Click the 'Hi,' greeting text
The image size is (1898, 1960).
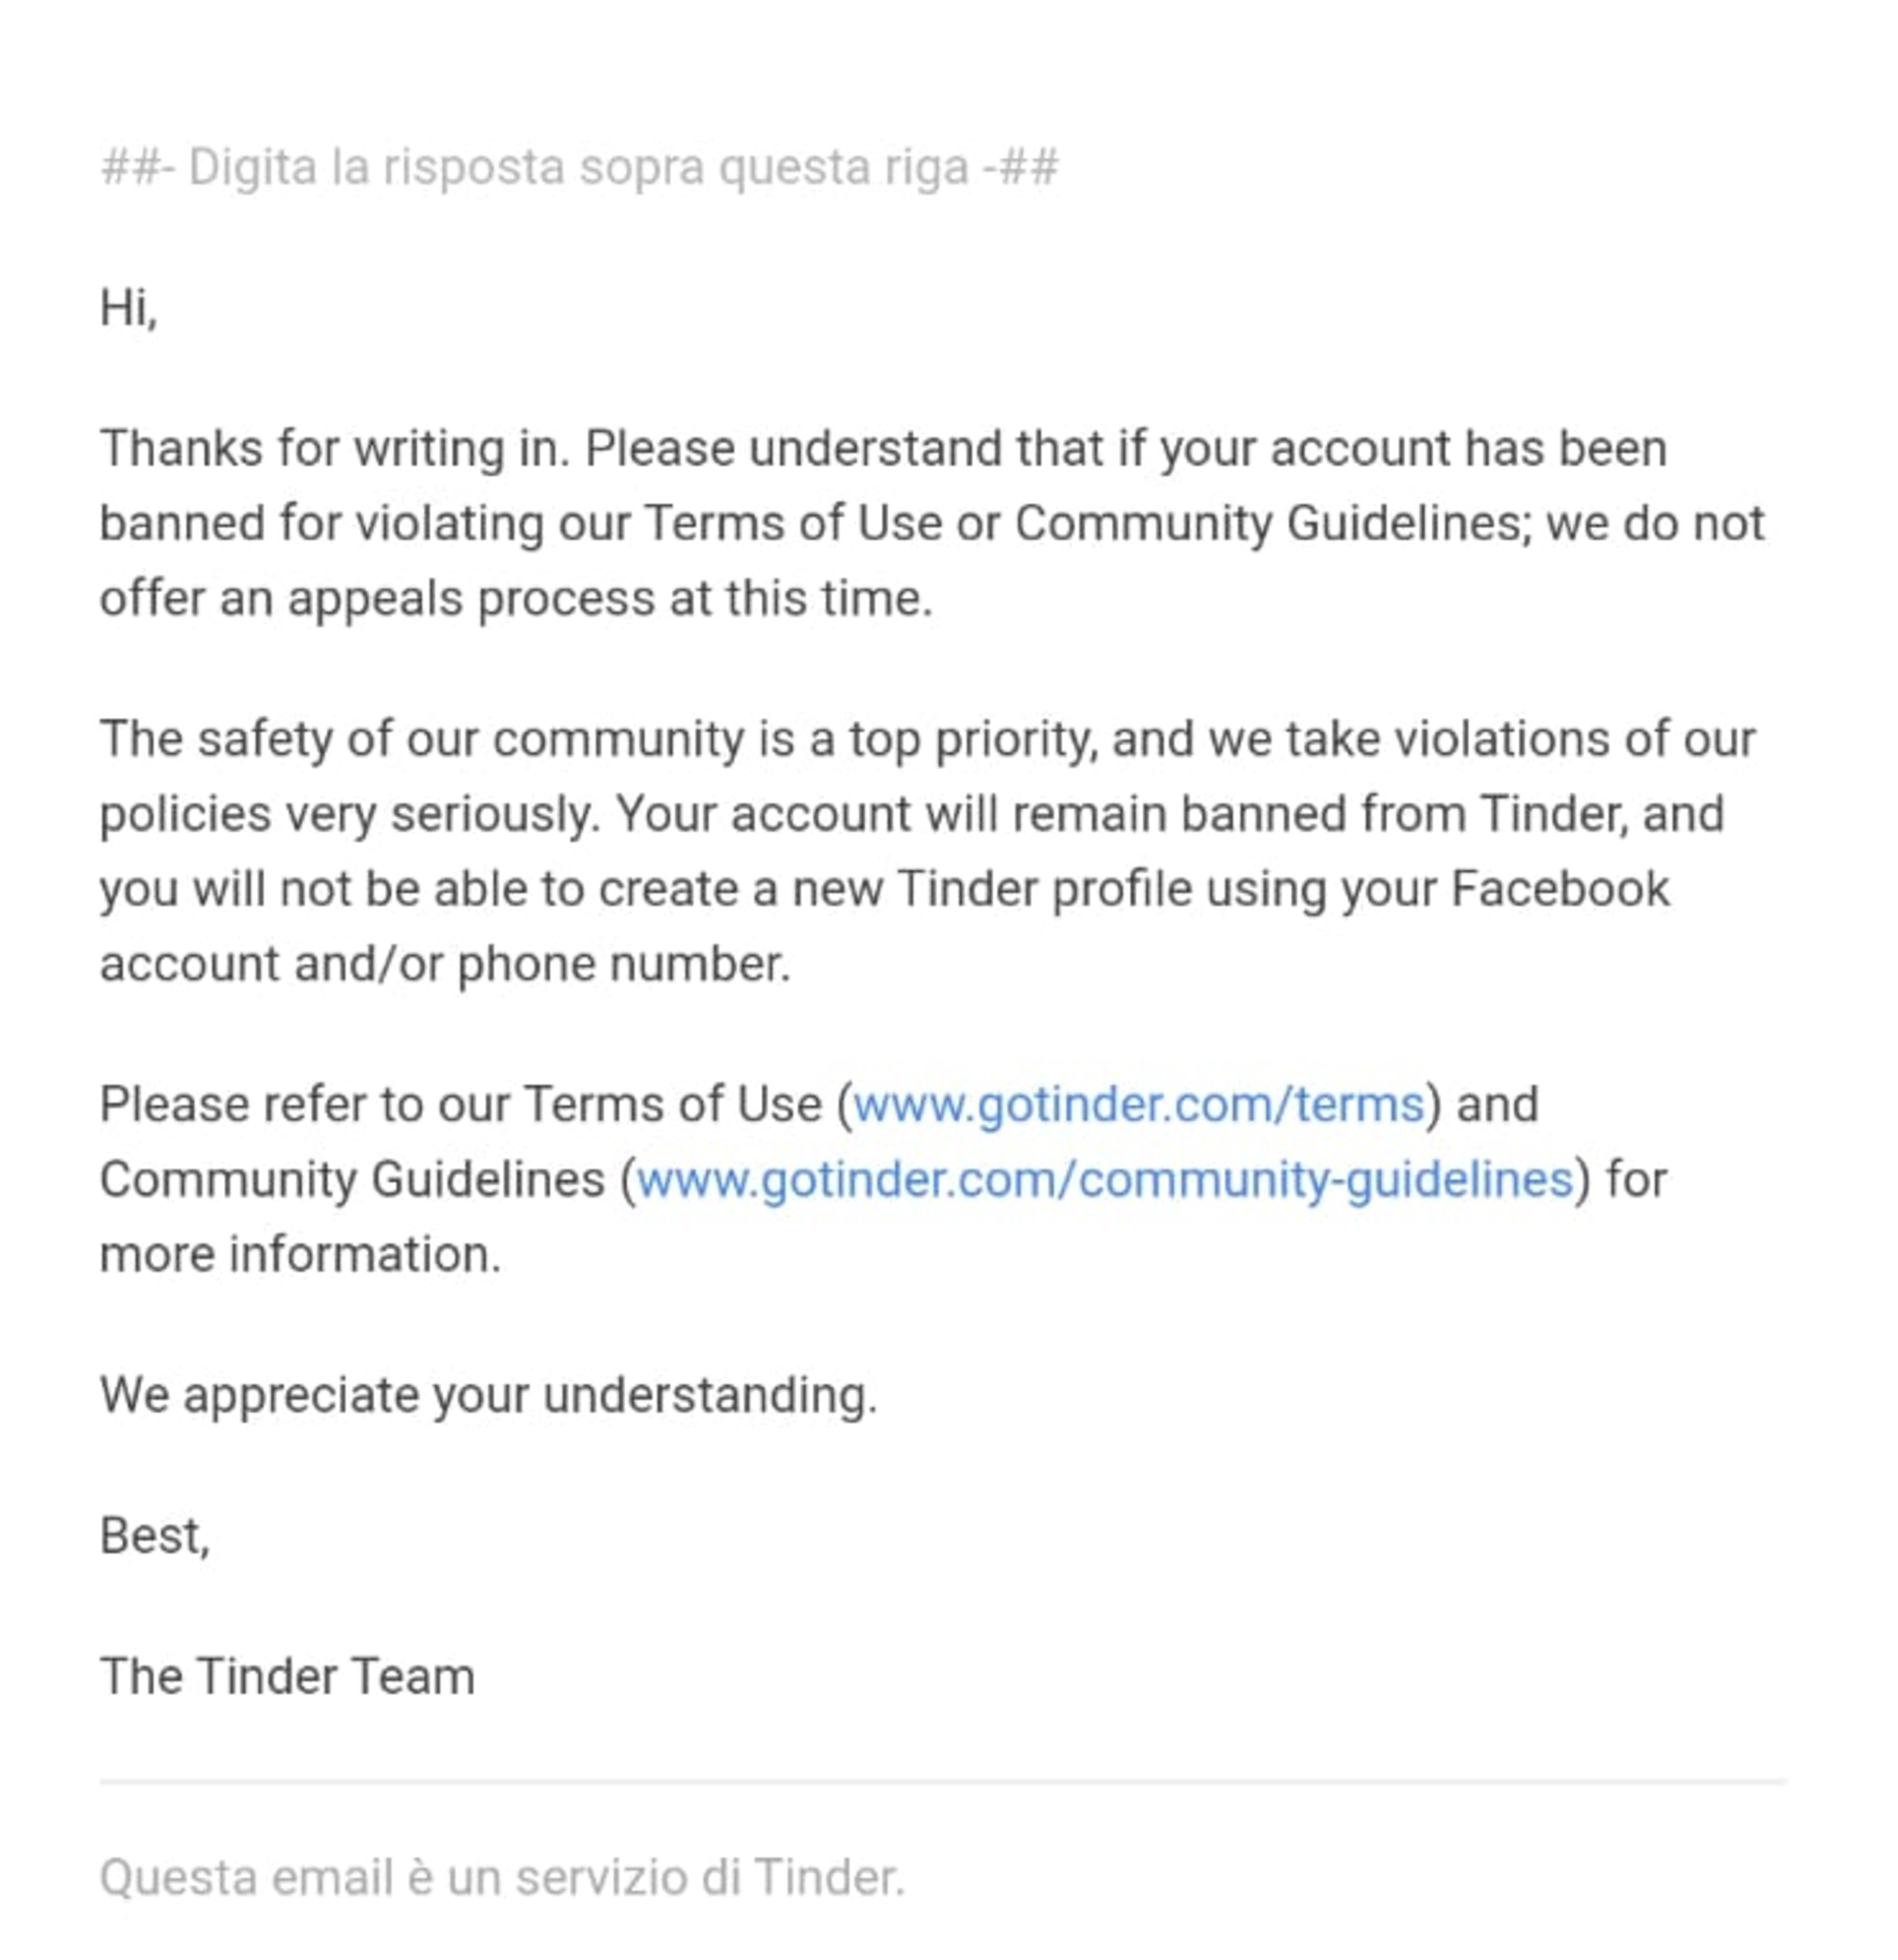(x=129, y=307)
